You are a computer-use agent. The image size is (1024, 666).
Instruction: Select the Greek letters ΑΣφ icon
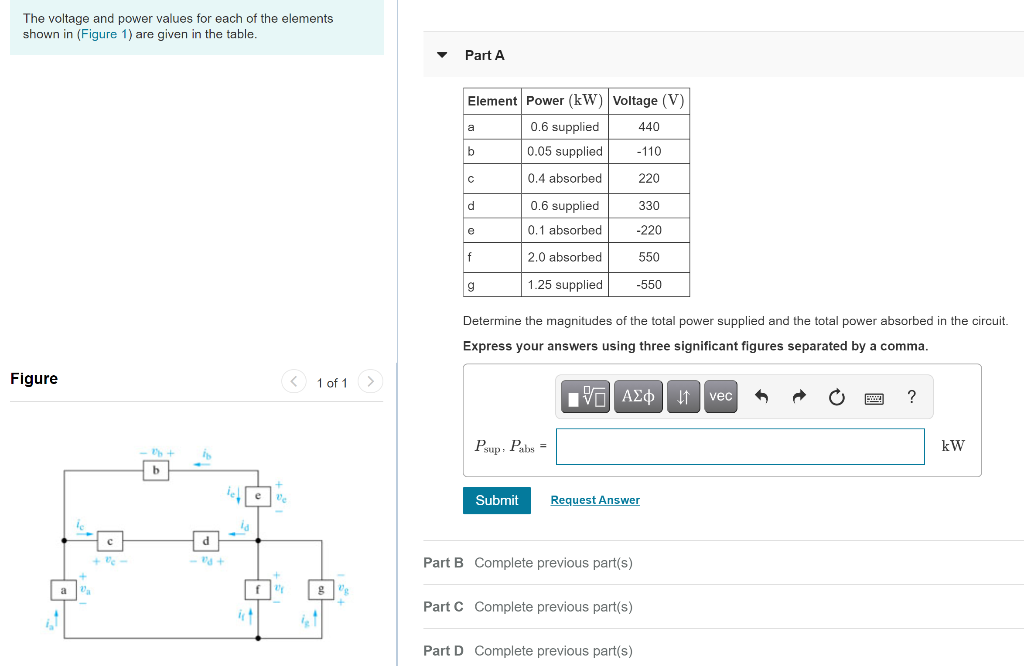[638, 396]
